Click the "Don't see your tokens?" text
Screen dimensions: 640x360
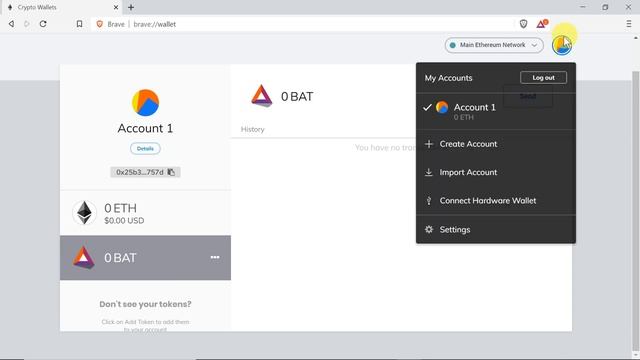(145, 304)
